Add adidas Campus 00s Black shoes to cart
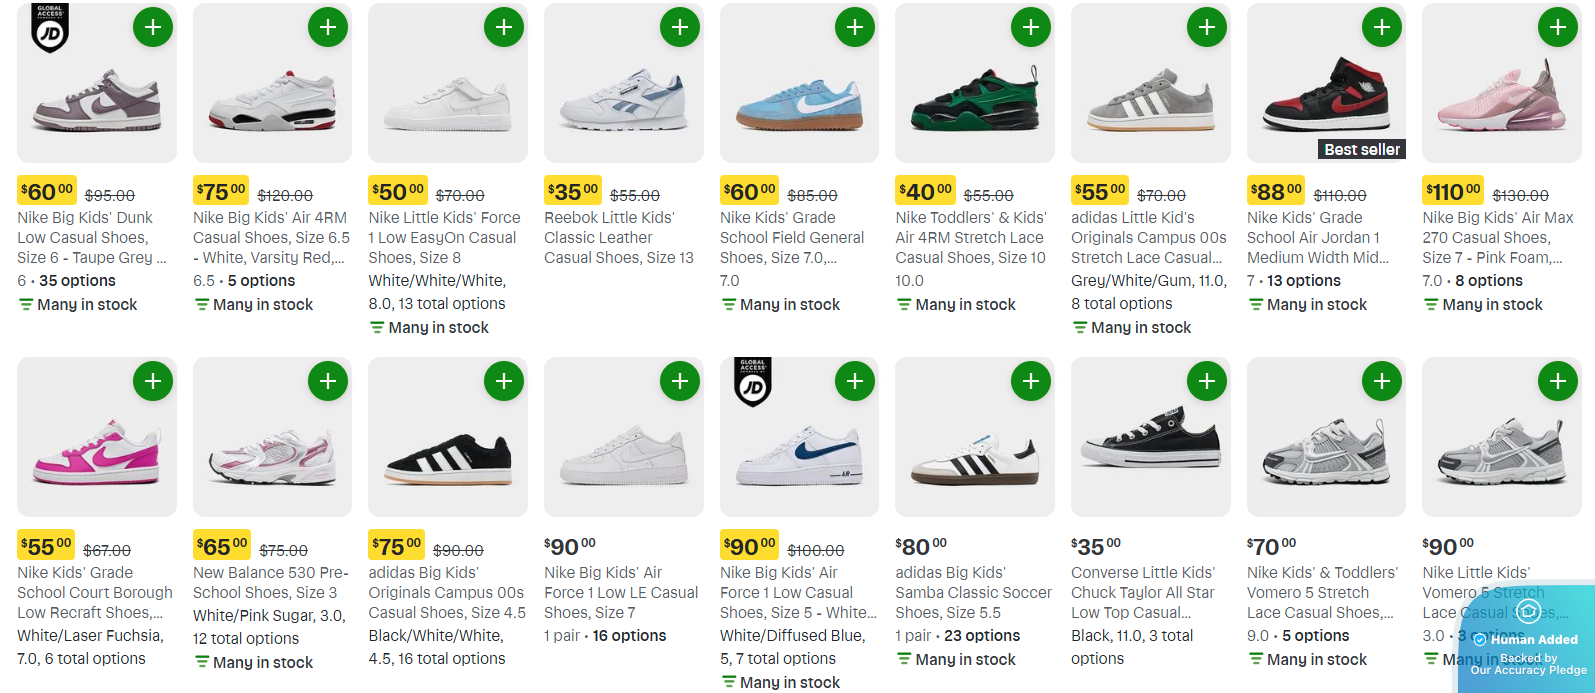1595x693 pixels. tap(504, 381)
